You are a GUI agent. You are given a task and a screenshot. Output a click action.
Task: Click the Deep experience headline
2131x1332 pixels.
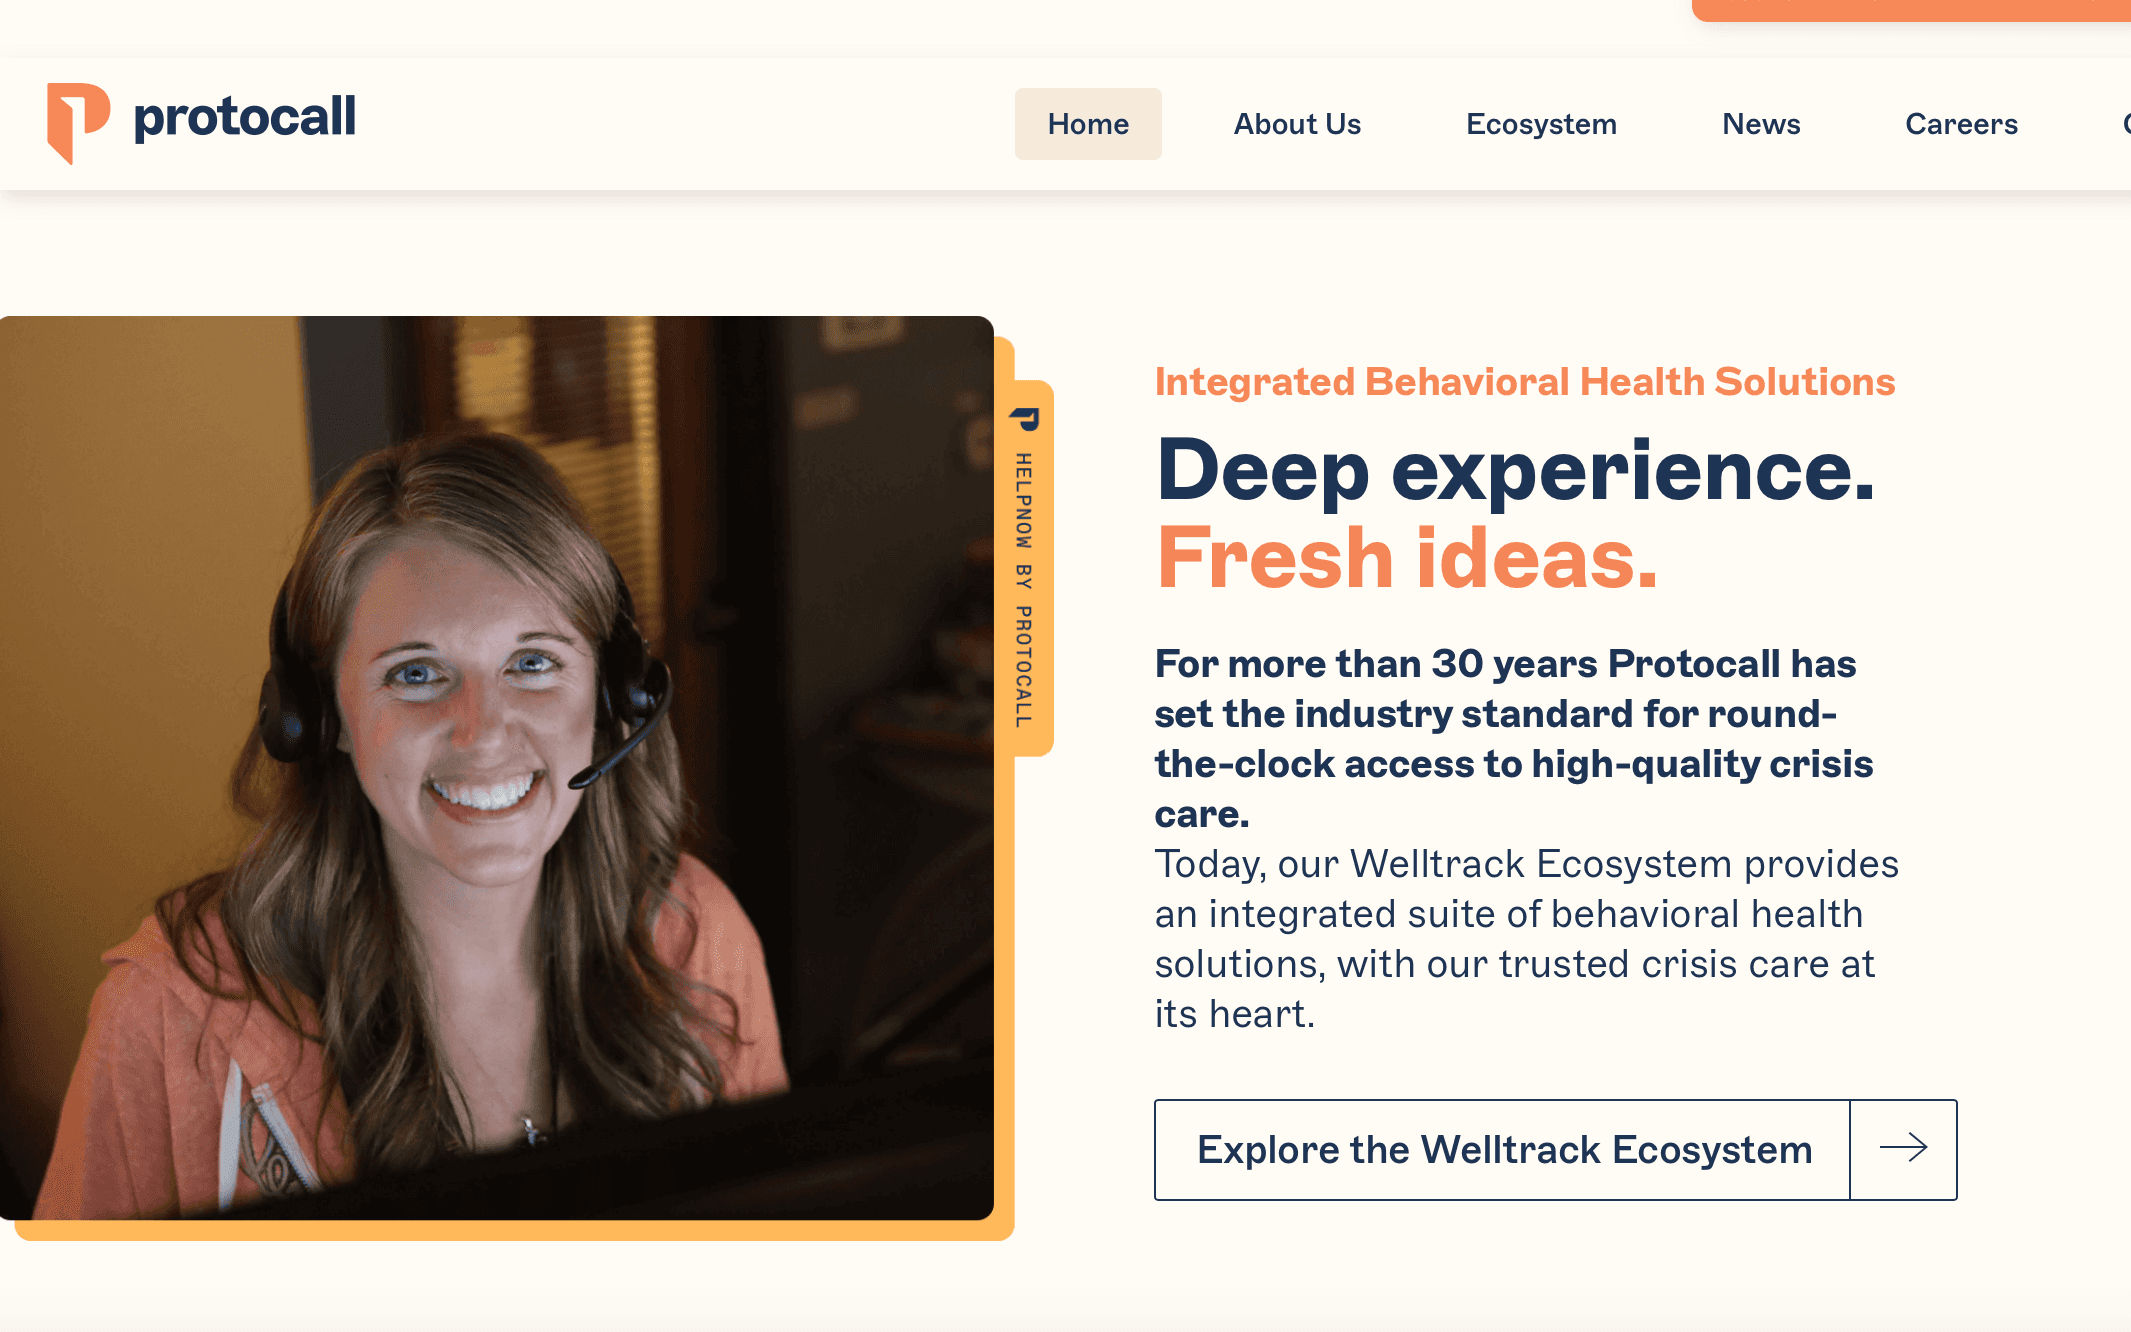(1515, 470)
